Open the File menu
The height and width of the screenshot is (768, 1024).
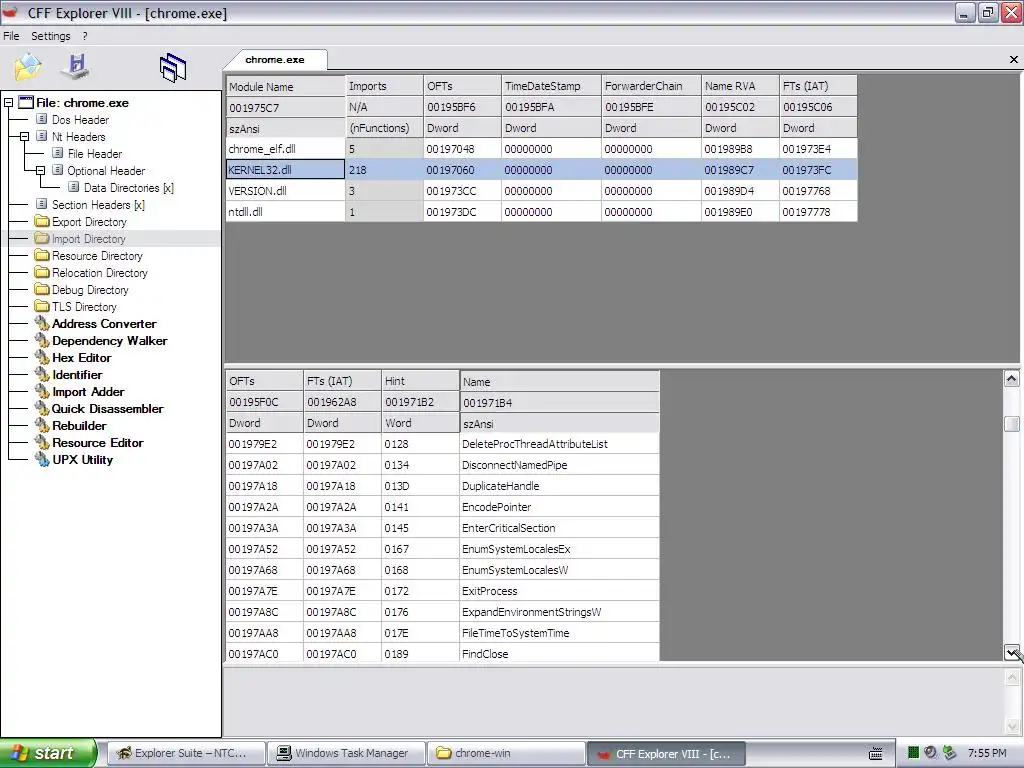coord(11,36)
